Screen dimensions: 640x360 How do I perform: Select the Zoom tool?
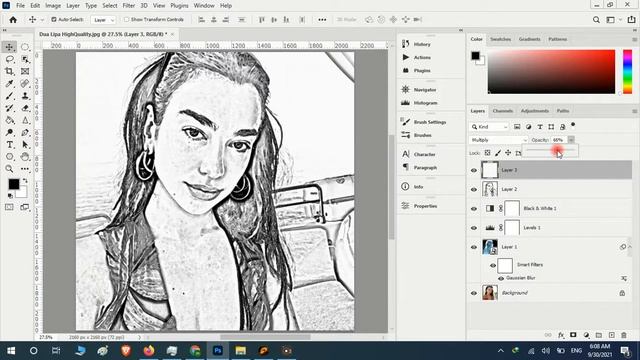[9, 169]
